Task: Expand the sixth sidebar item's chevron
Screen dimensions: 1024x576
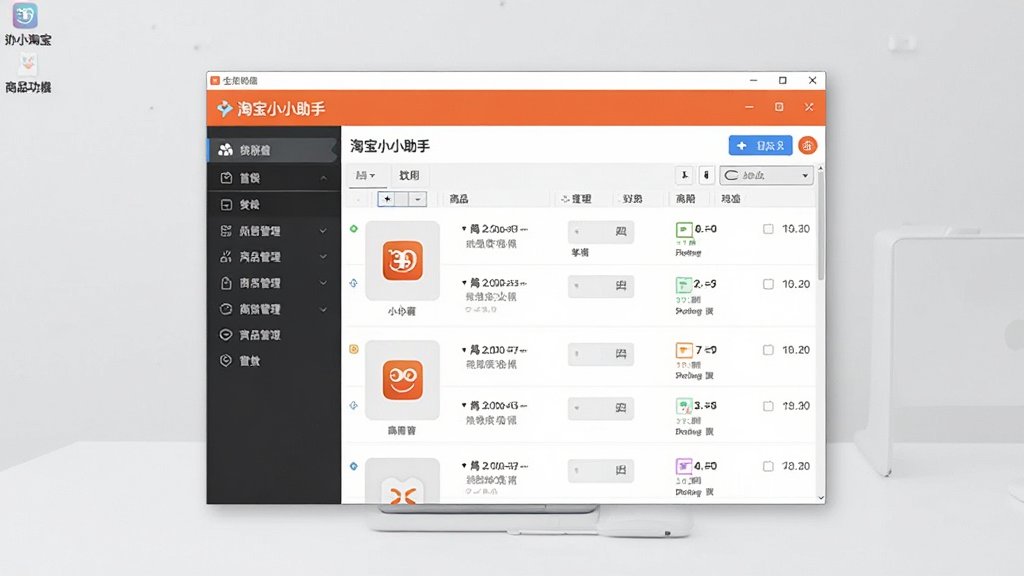Action: (323, 283)
